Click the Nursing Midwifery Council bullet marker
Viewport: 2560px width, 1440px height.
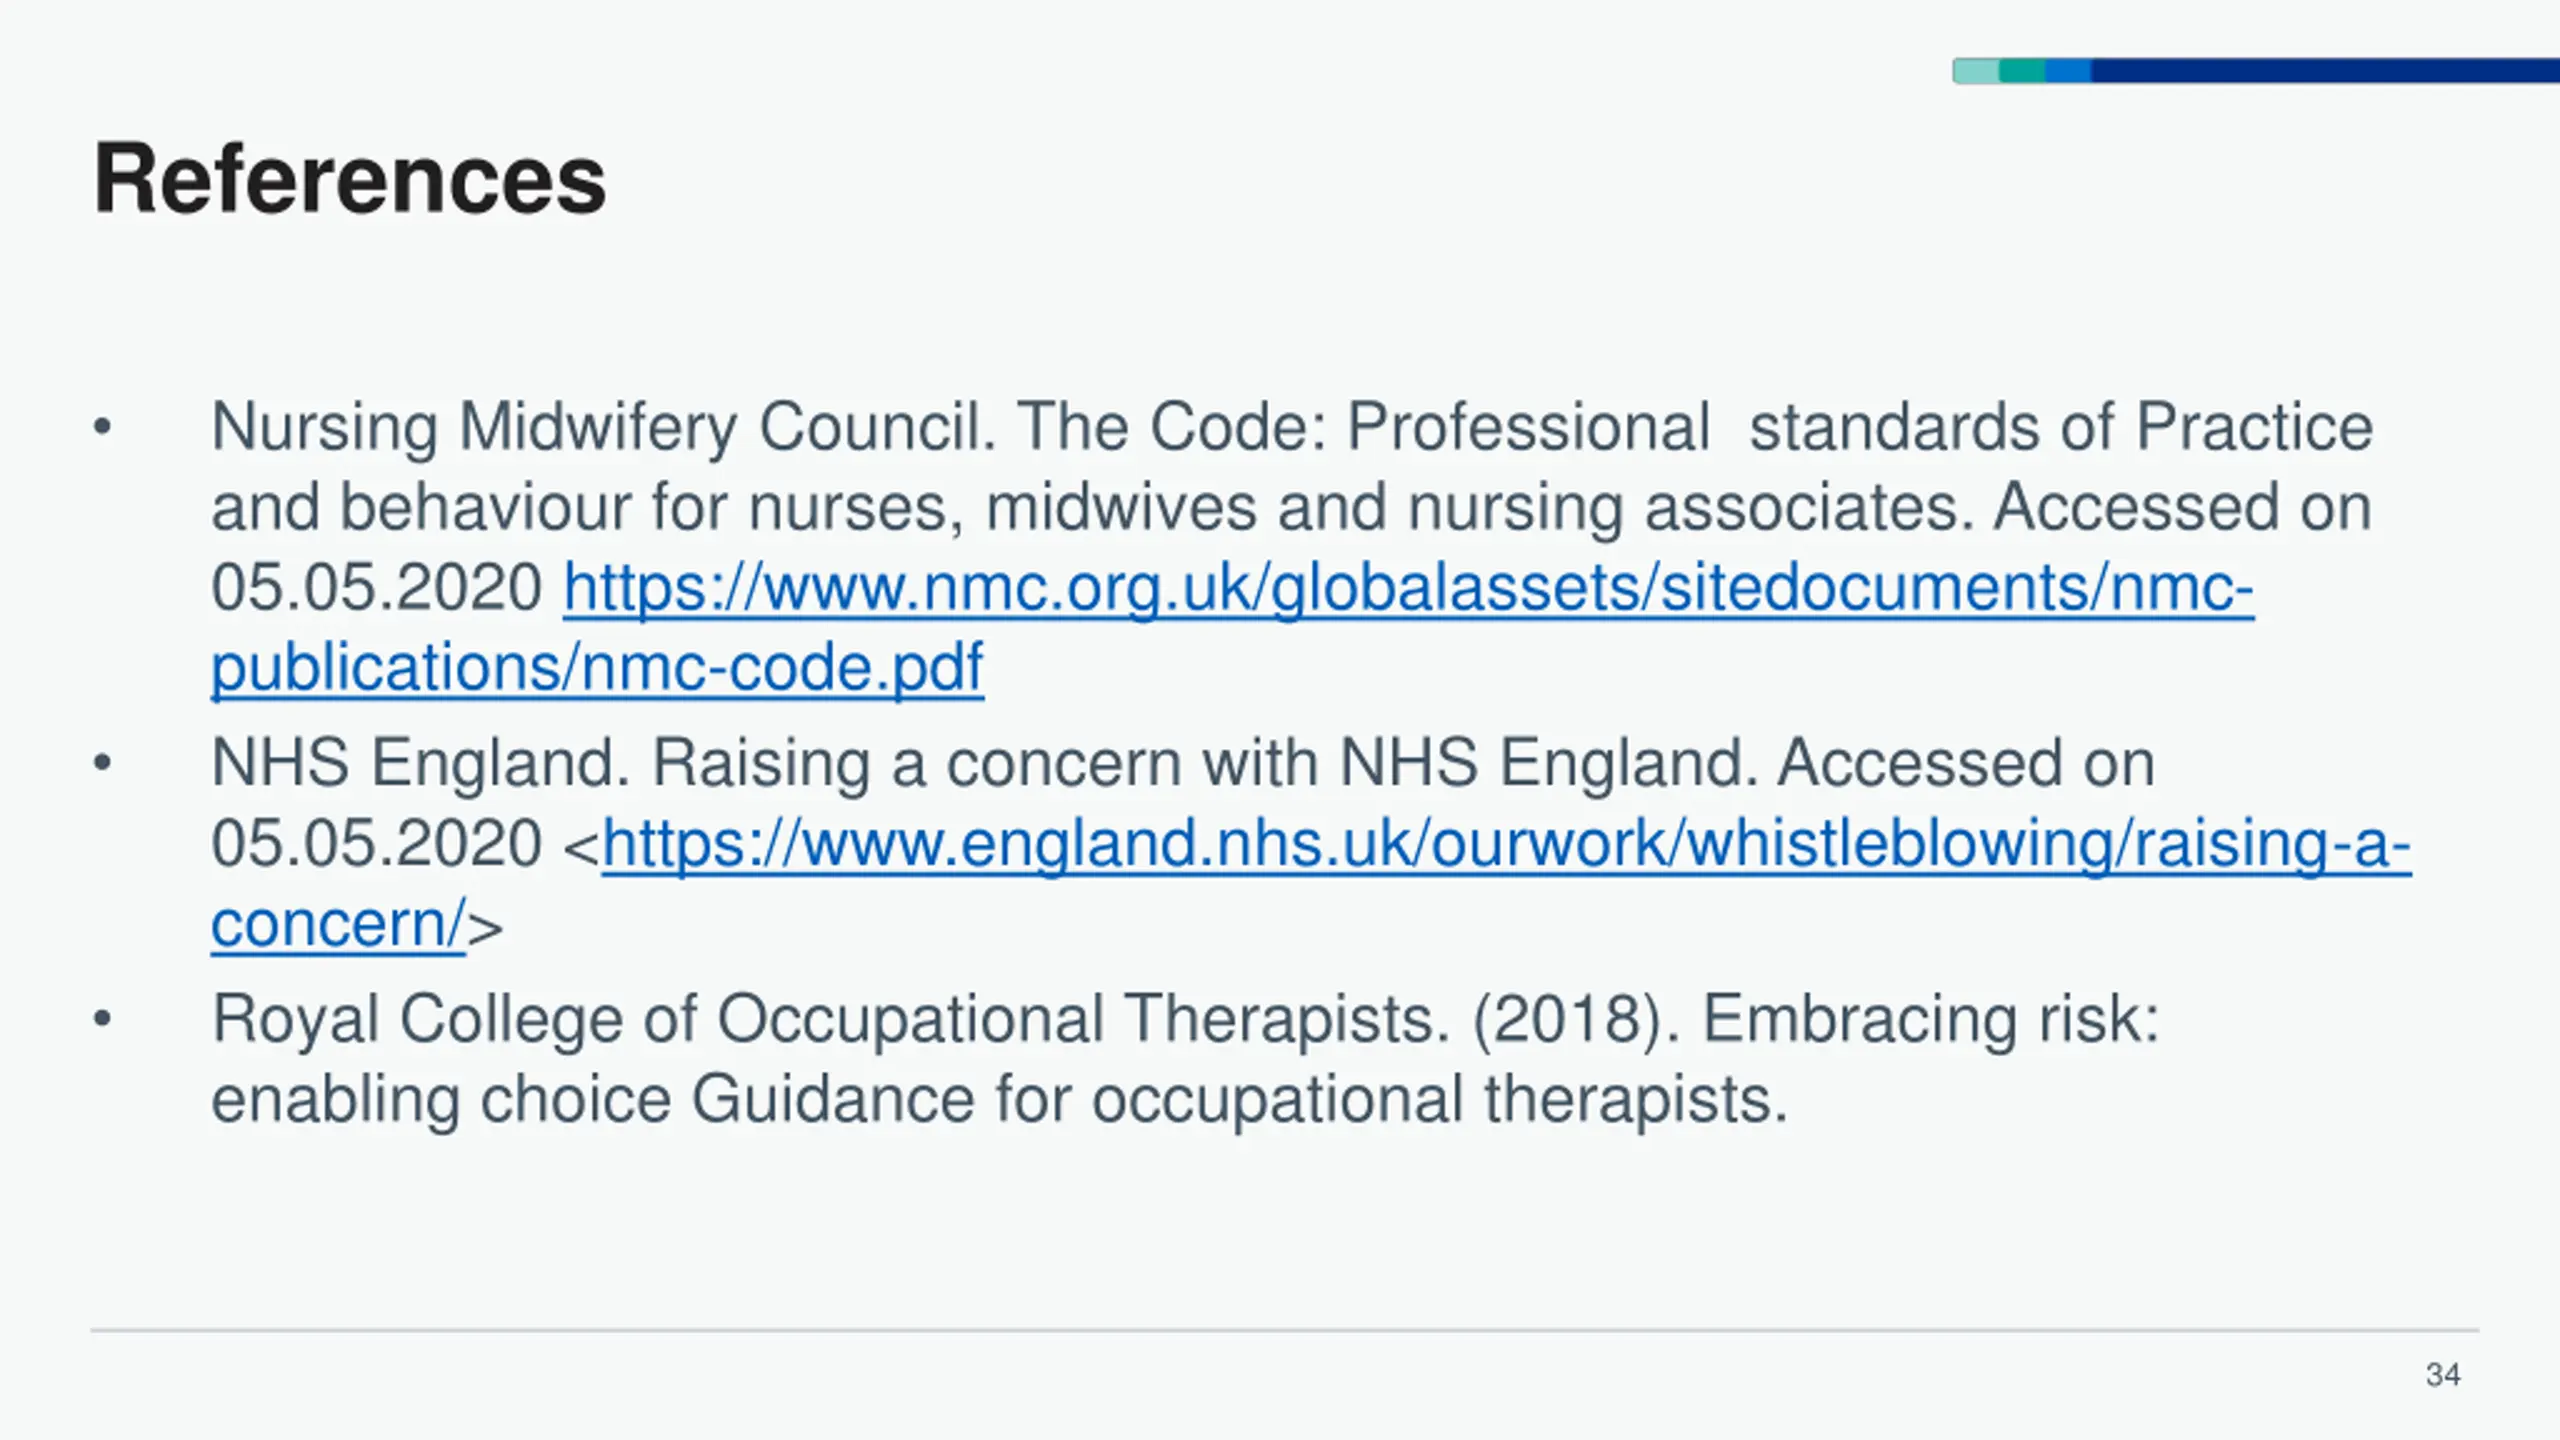[x=102, y=428]
